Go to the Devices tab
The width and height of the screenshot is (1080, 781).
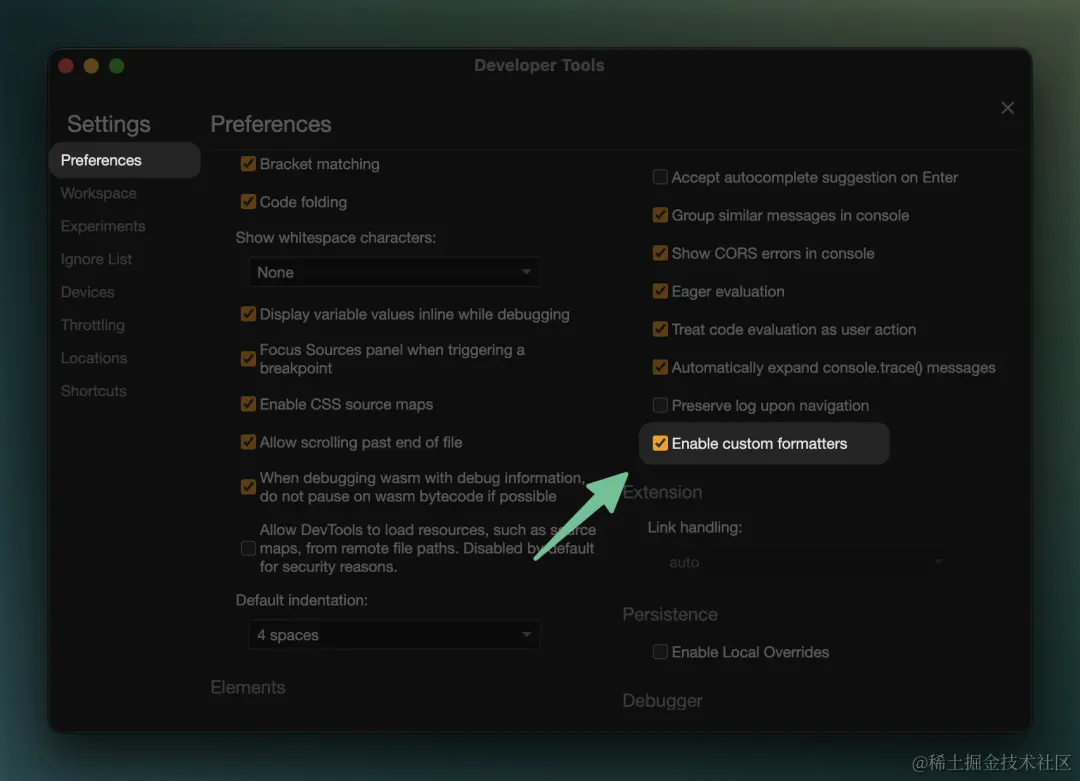87,292
